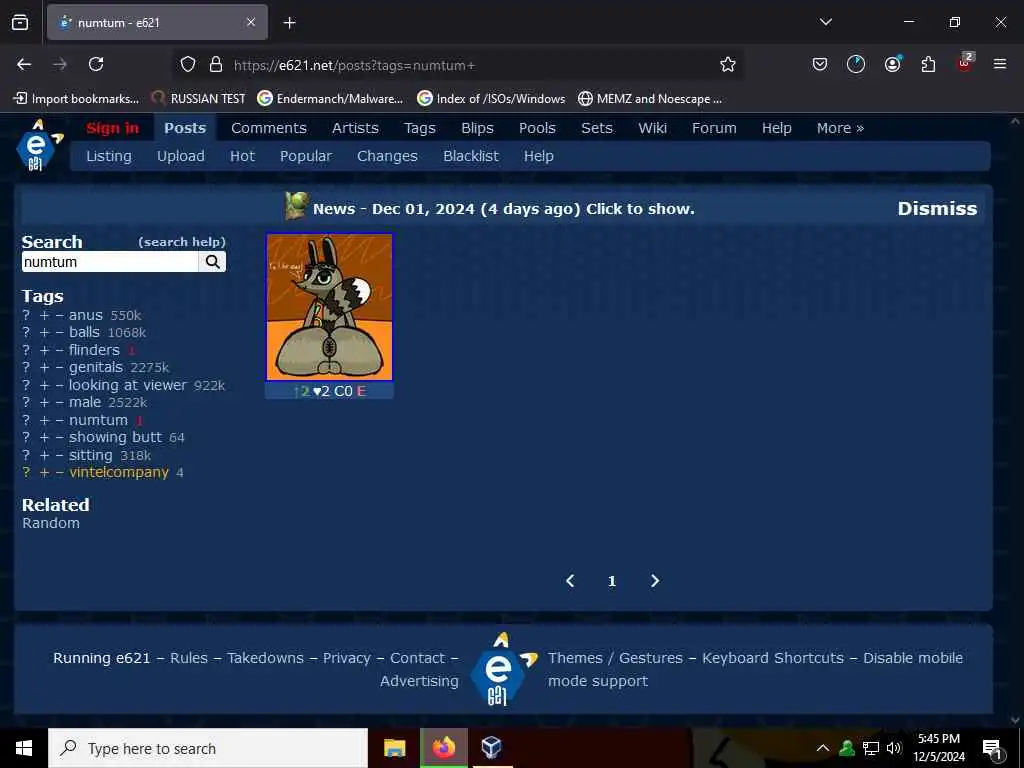Open the Pocket save icon in toolbar

pyautogui.click(x=820, y=64)
